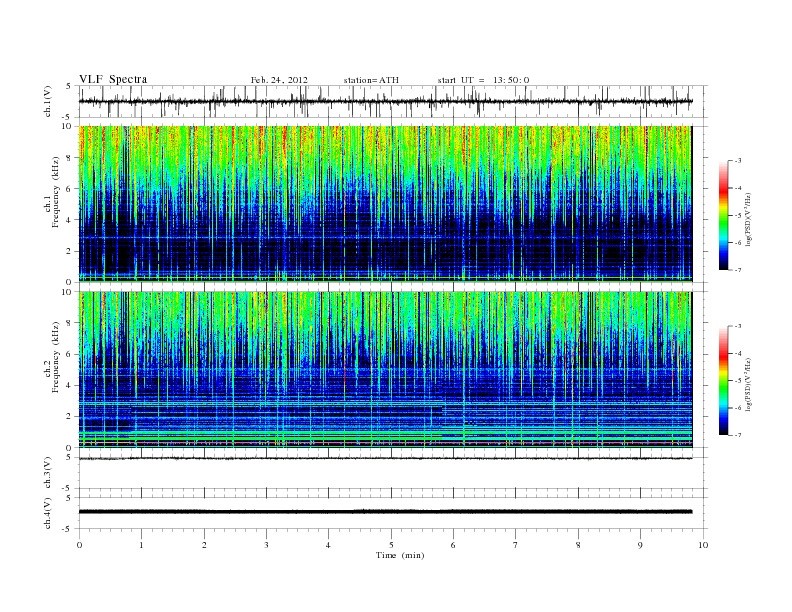Select the ch.1 color scale bar
Image resolution: width=792 pixels, height=612 pixels.
[x=723, y=215]
